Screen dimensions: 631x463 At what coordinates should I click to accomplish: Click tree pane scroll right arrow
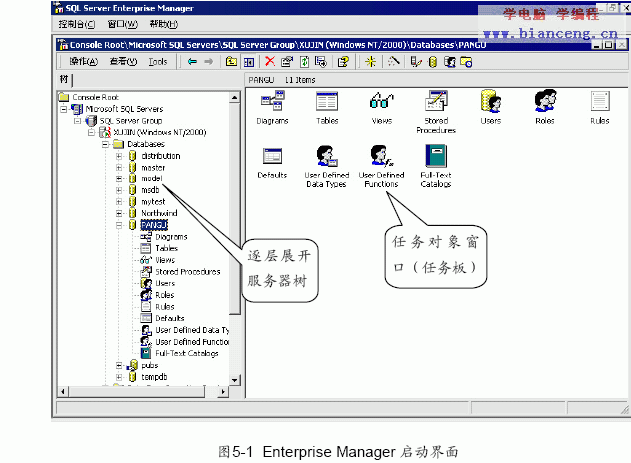coord(223,391)
